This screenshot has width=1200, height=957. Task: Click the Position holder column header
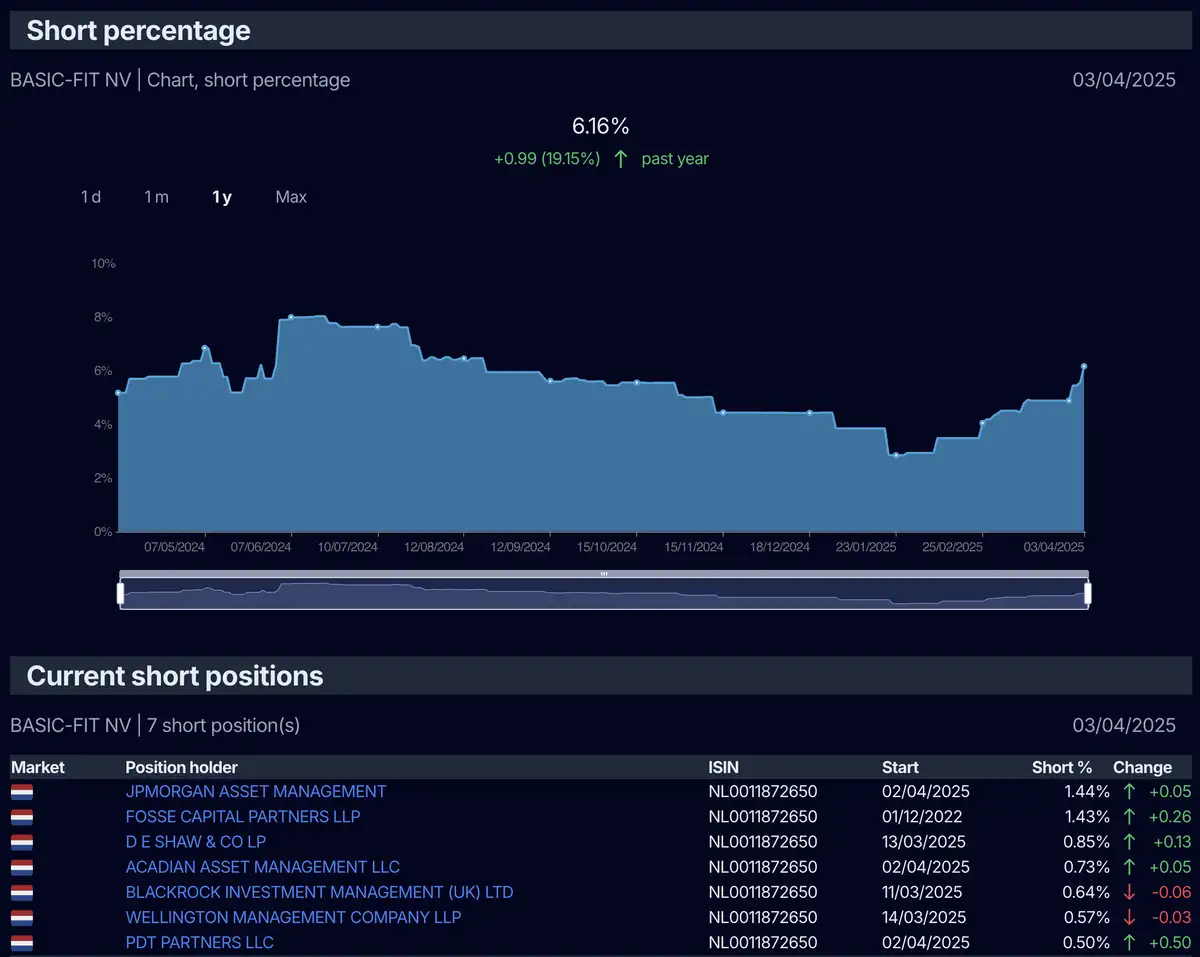tap(182, 767)
